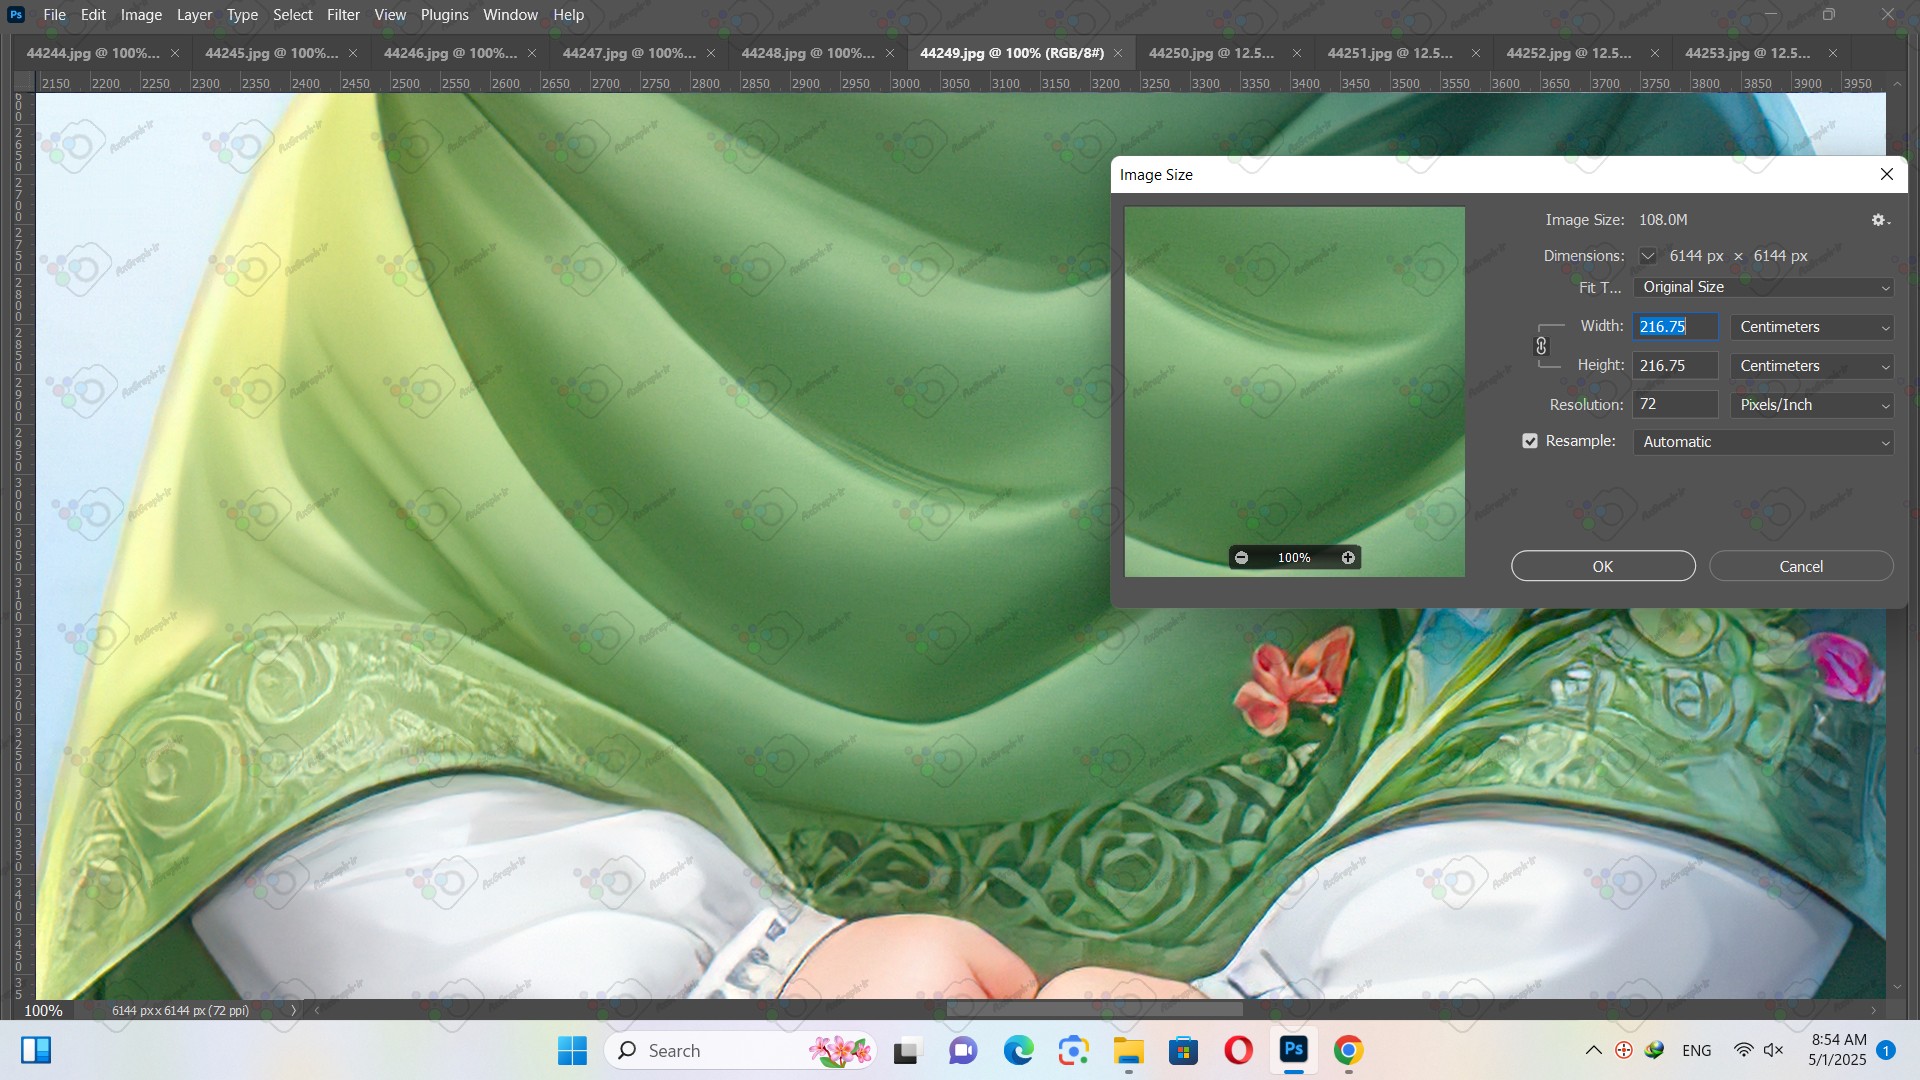
Task: Click the muted volume tray icon
Action: click(1774, 1050)
